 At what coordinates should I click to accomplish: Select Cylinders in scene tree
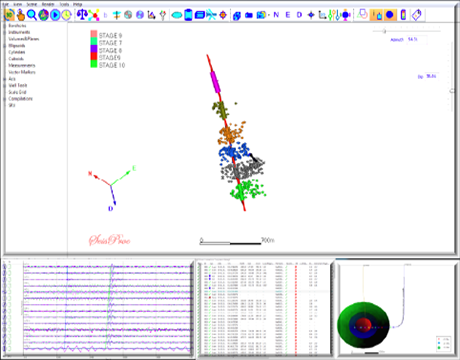tap(17, 52)
